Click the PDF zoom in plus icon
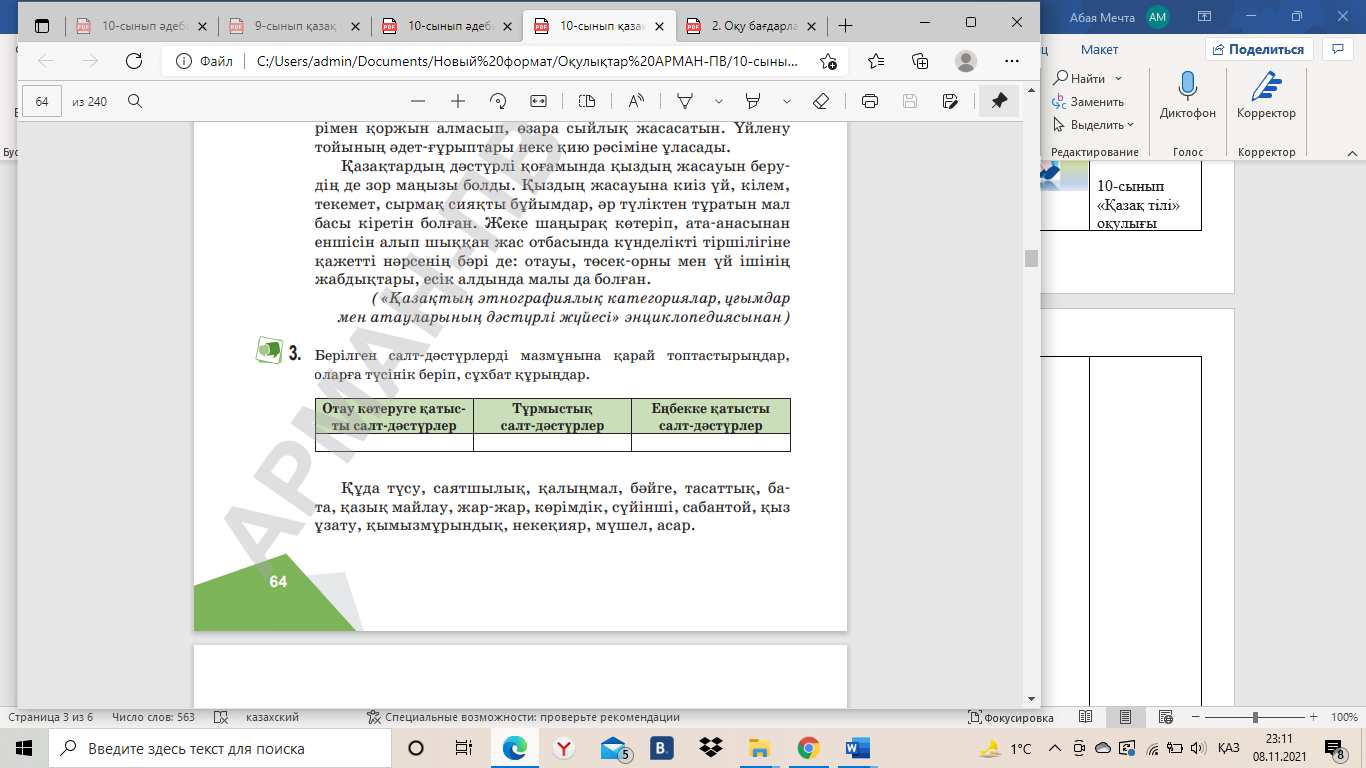The image size is (1366, 768). tap(458, 101)
